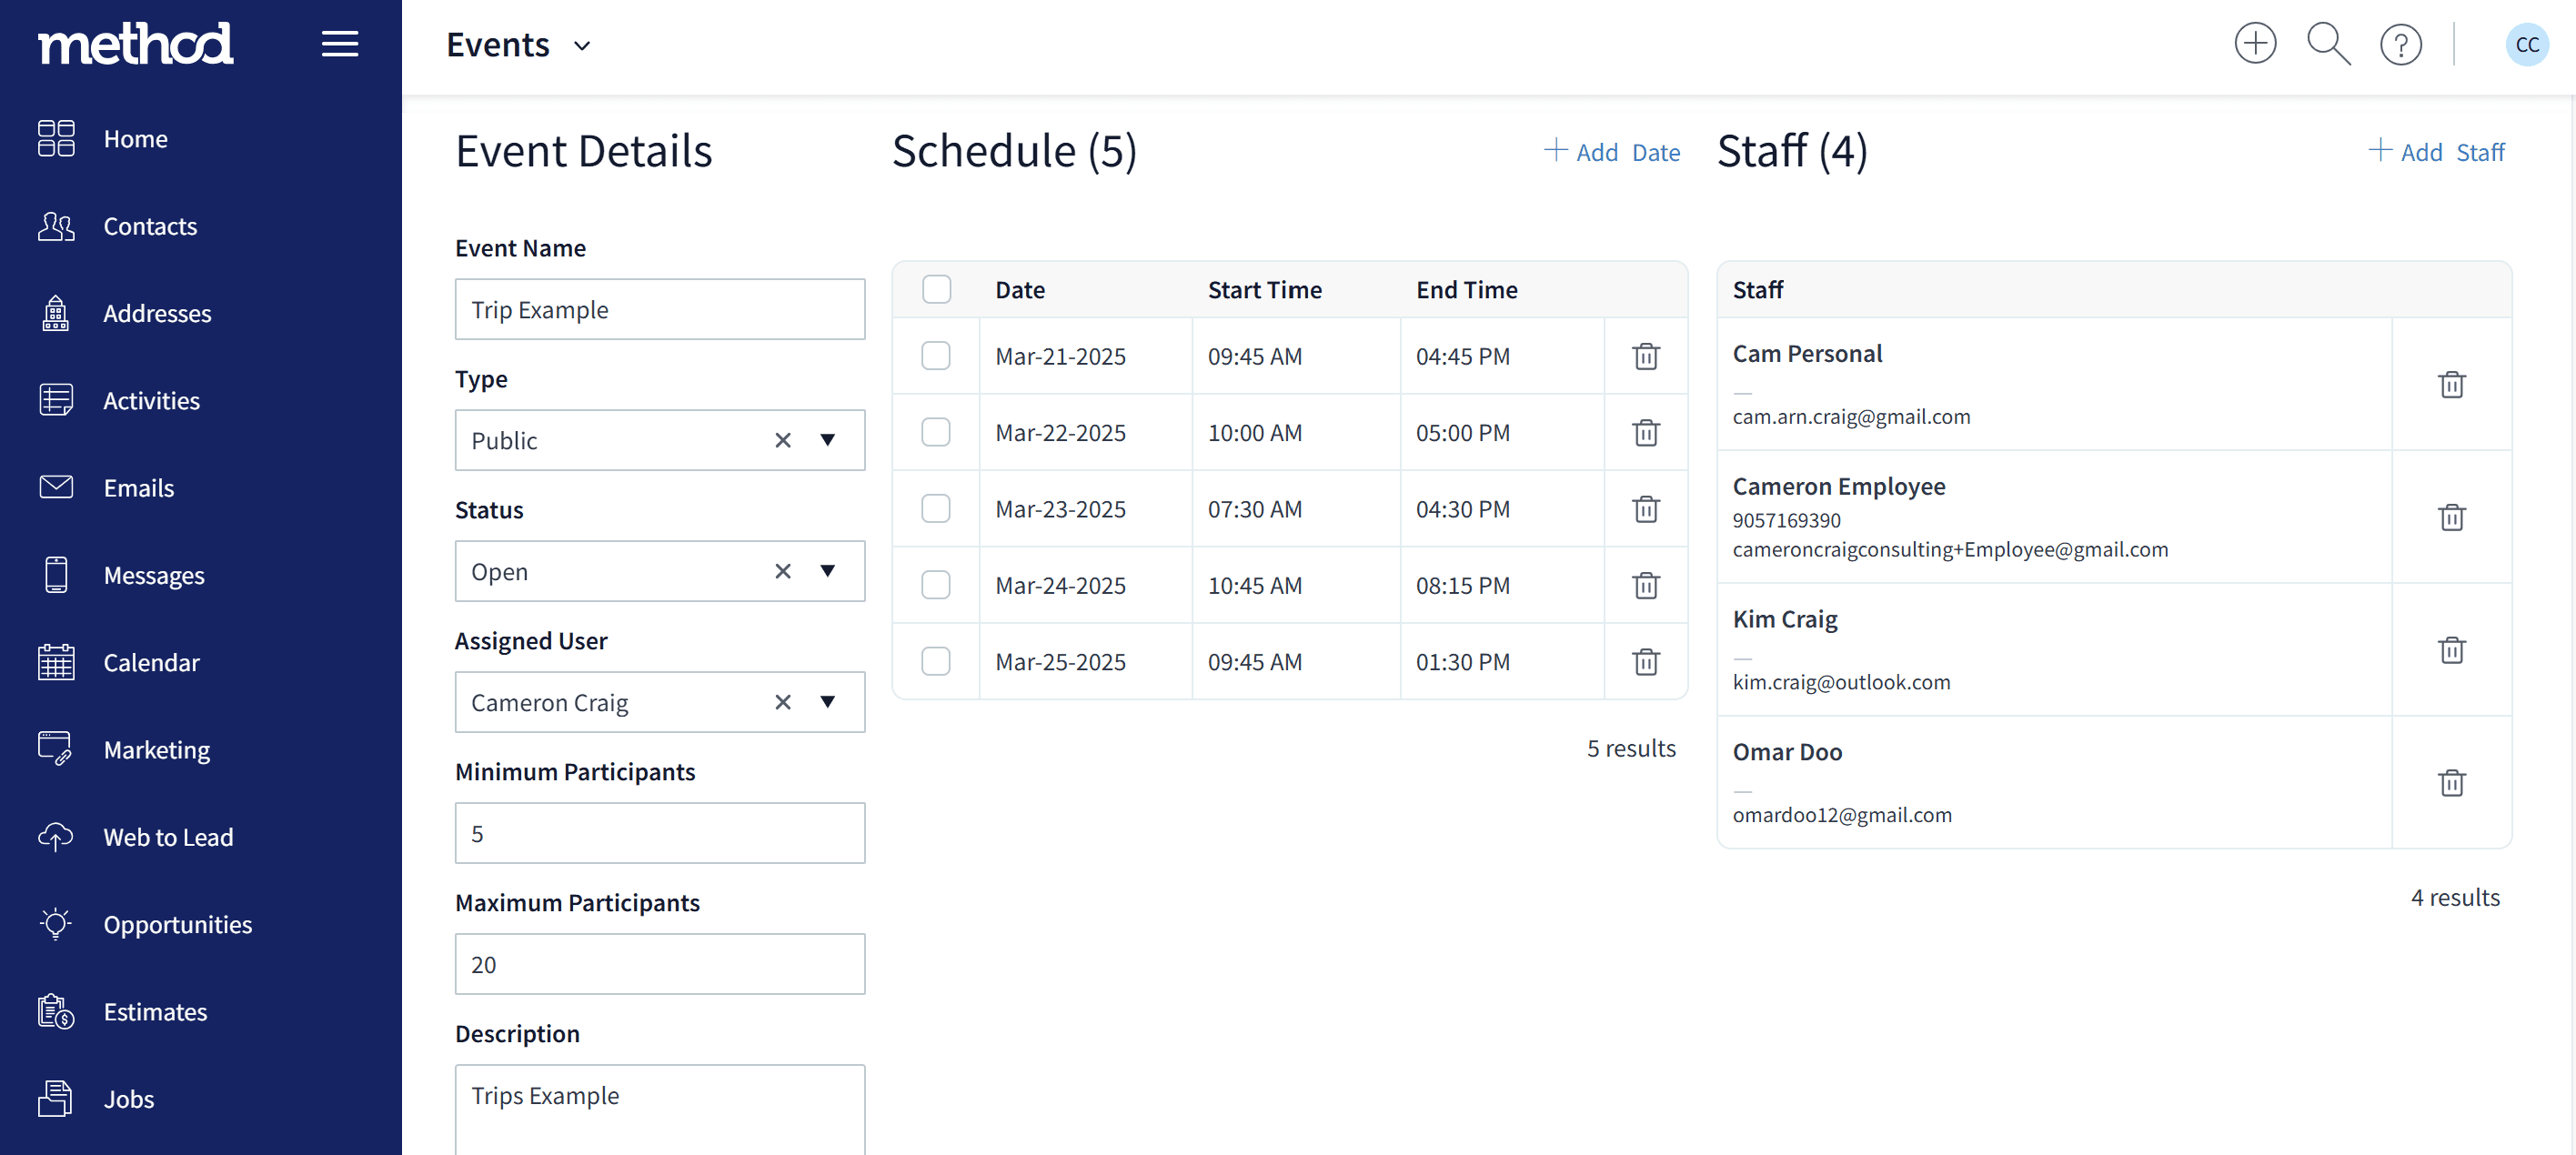Open the search magnifier icon

pos(2328,44)
